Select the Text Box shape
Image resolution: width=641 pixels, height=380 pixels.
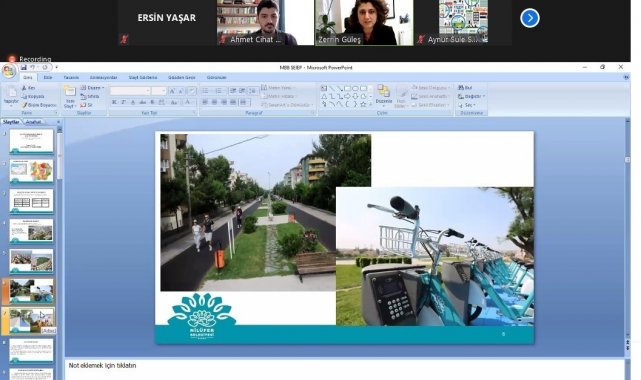[x=324, y=88]
